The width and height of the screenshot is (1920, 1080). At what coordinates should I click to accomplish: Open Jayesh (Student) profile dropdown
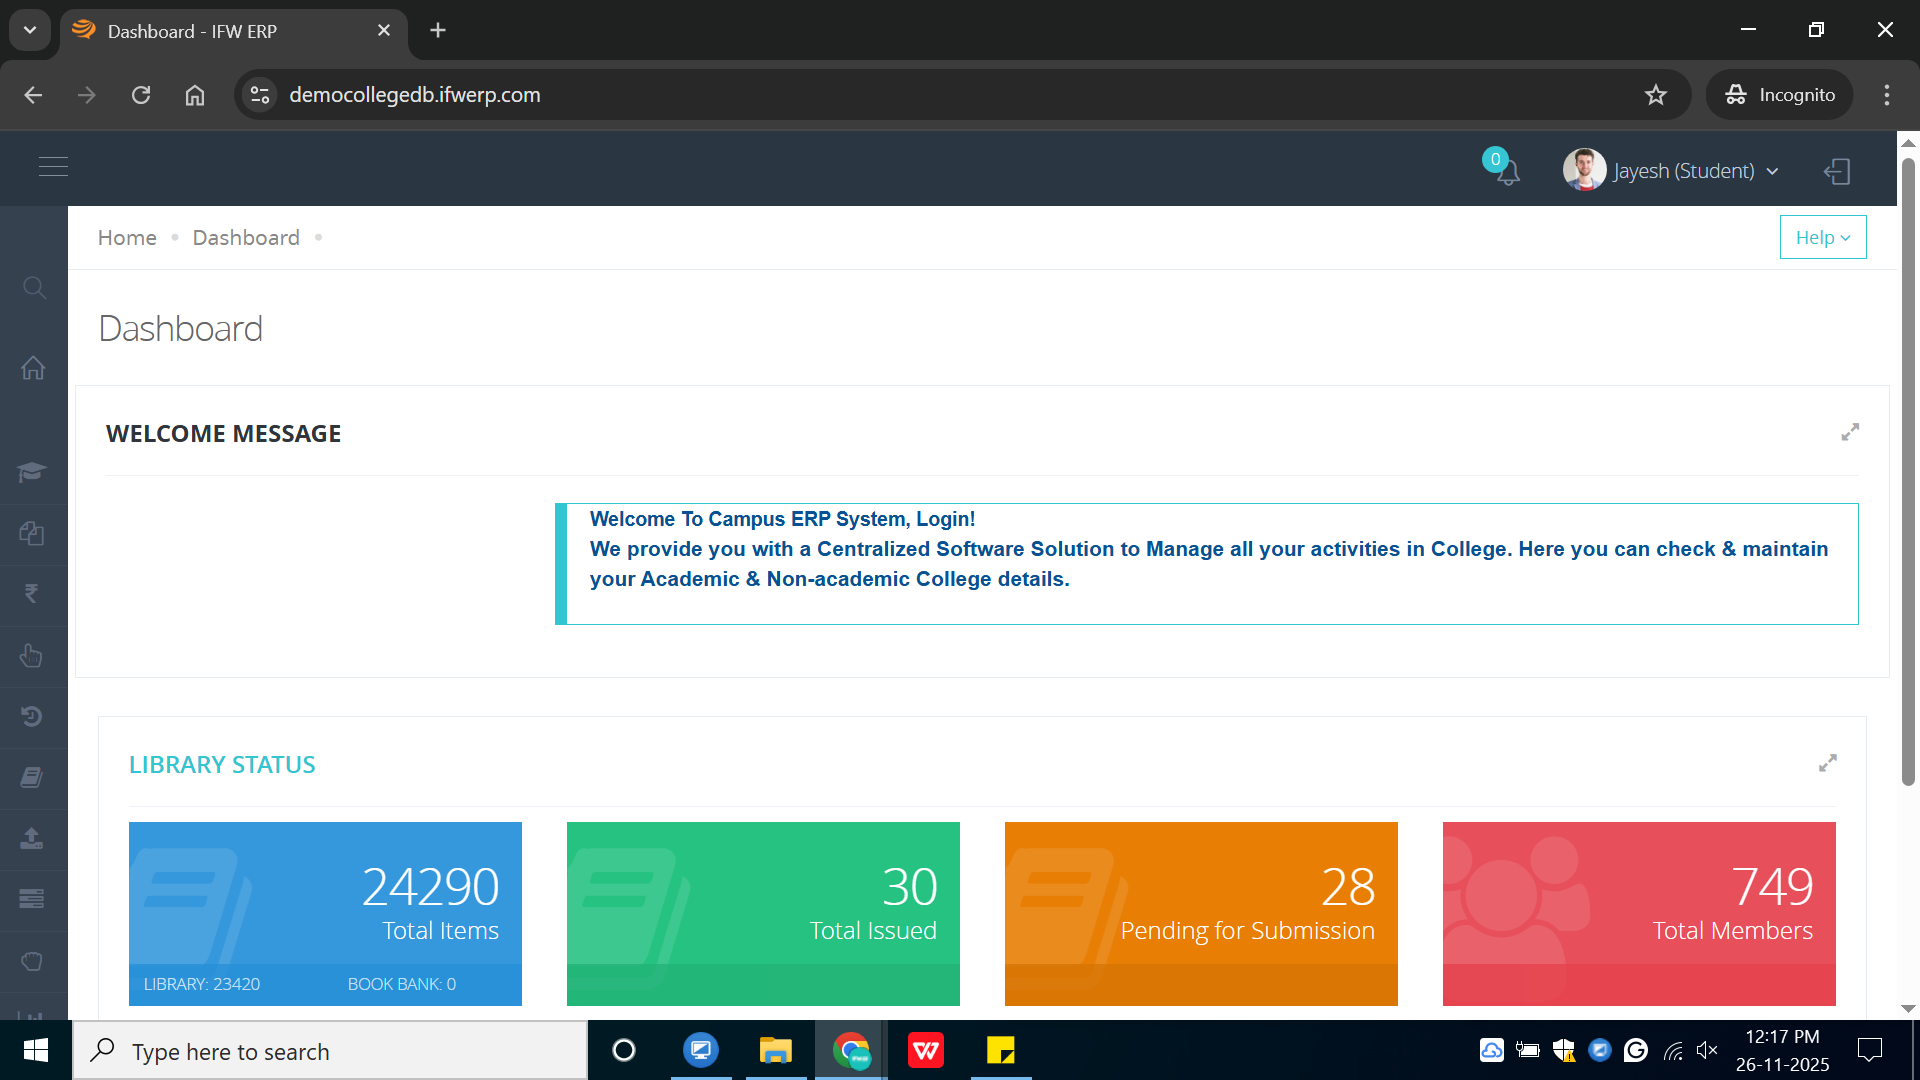pos(1671,171)
